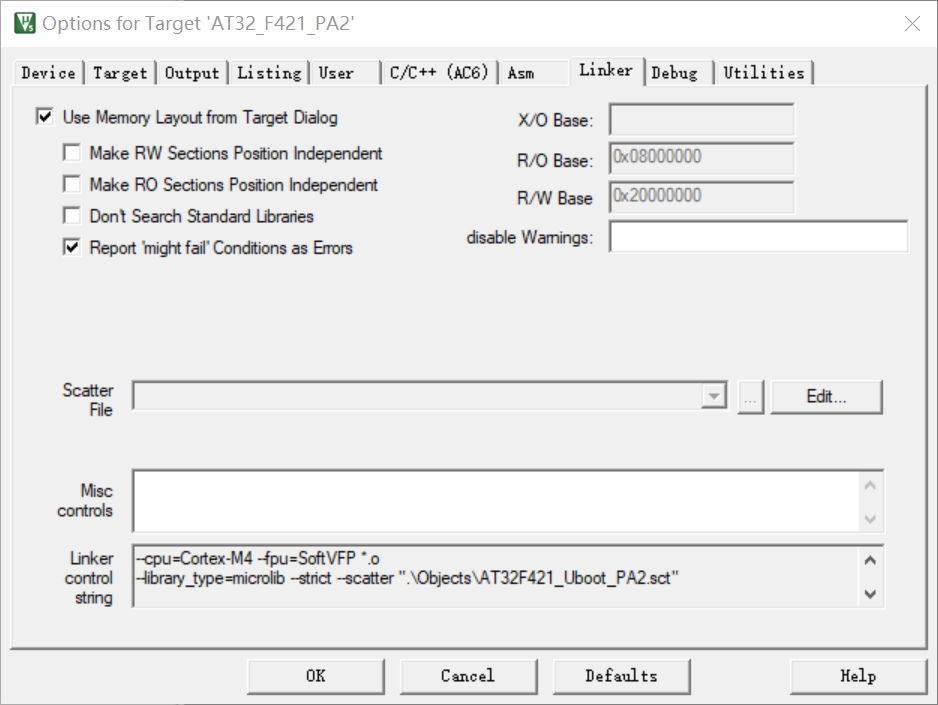Click OK to confirm options
The height and width of the screenshot is (705, 938).
(x=316, y=676)
